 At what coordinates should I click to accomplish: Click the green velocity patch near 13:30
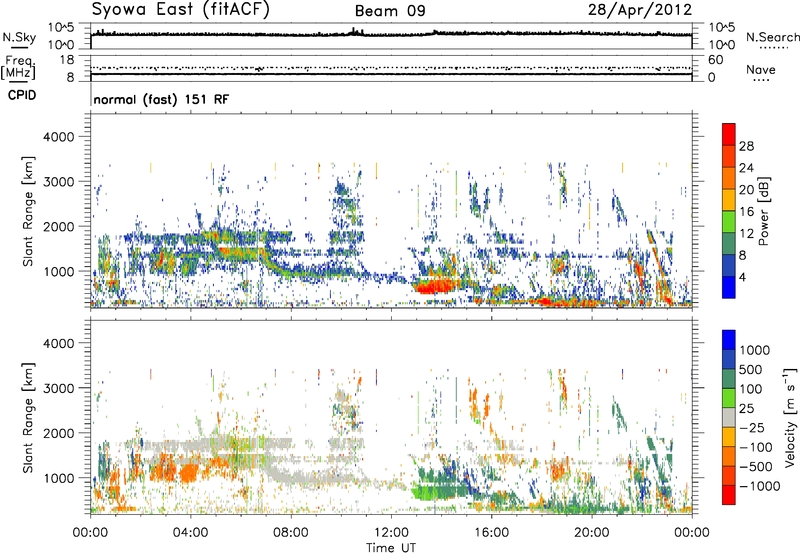click(426, 493)
